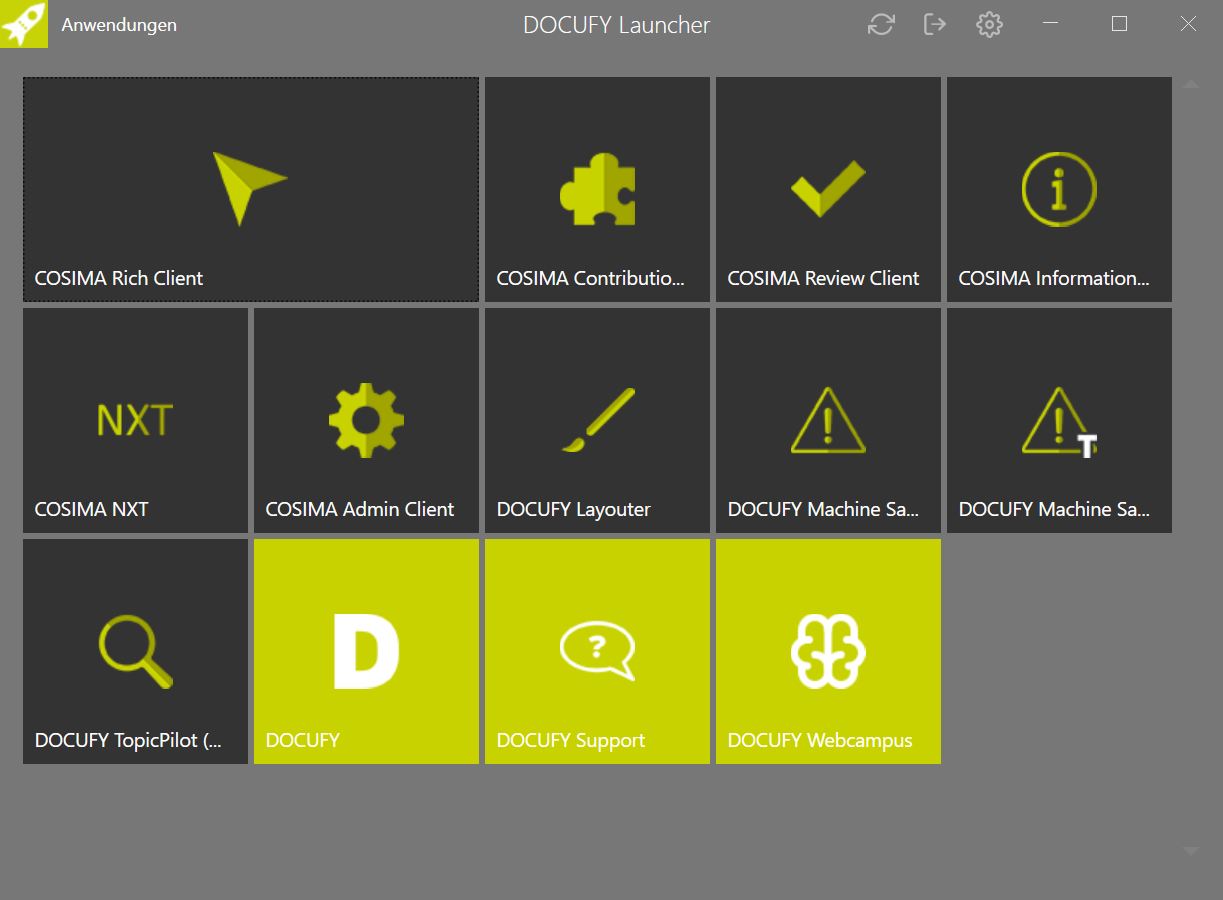Viewport: 1223px width, 900px height.
Task: Click the scrollbar up arrow
Action: point(1191,85)
